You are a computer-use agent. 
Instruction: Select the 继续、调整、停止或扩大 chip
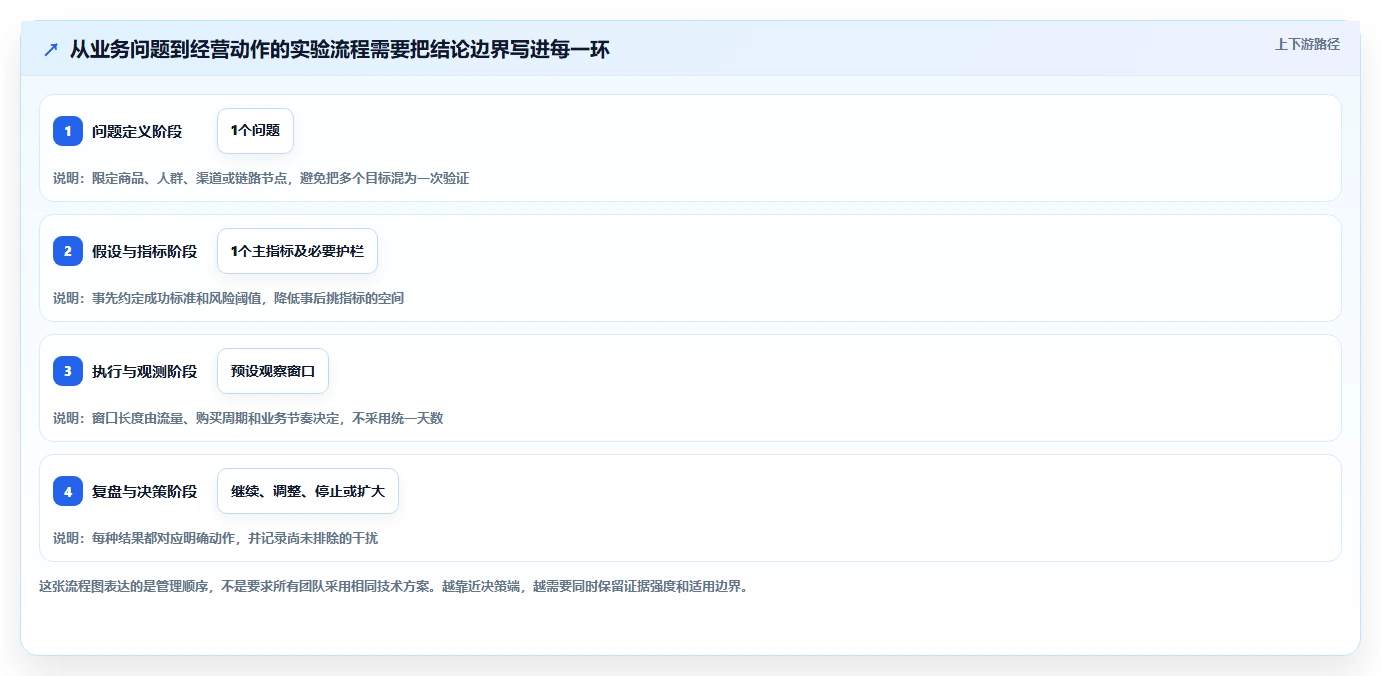(x=308, y=491)
